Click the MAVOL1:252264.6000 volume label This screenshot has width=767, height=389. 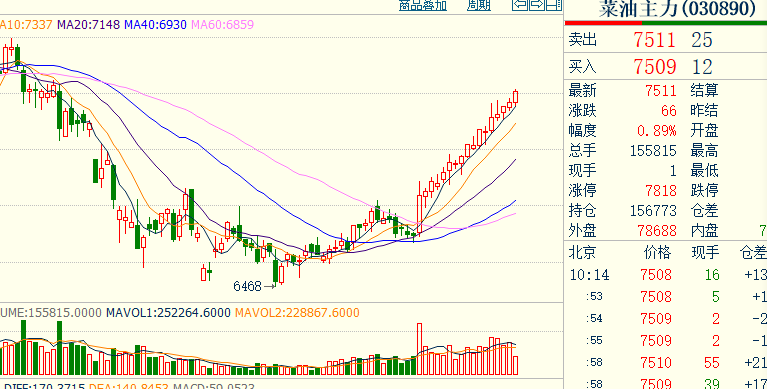coord(168,313)
